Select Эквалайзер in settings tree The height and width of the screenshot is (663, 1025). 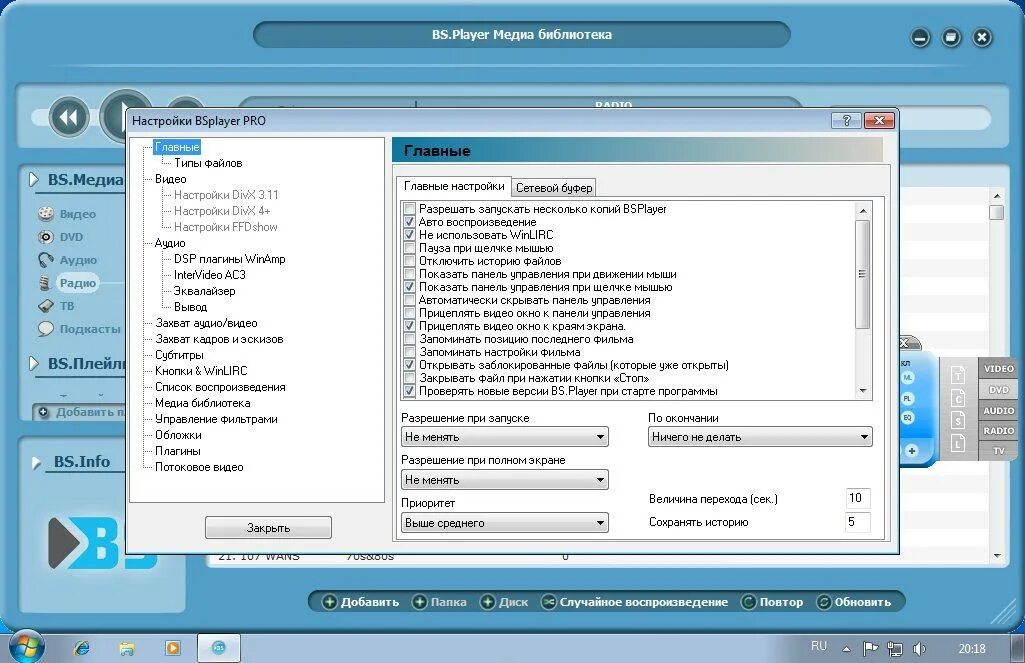tap(204, 291)
